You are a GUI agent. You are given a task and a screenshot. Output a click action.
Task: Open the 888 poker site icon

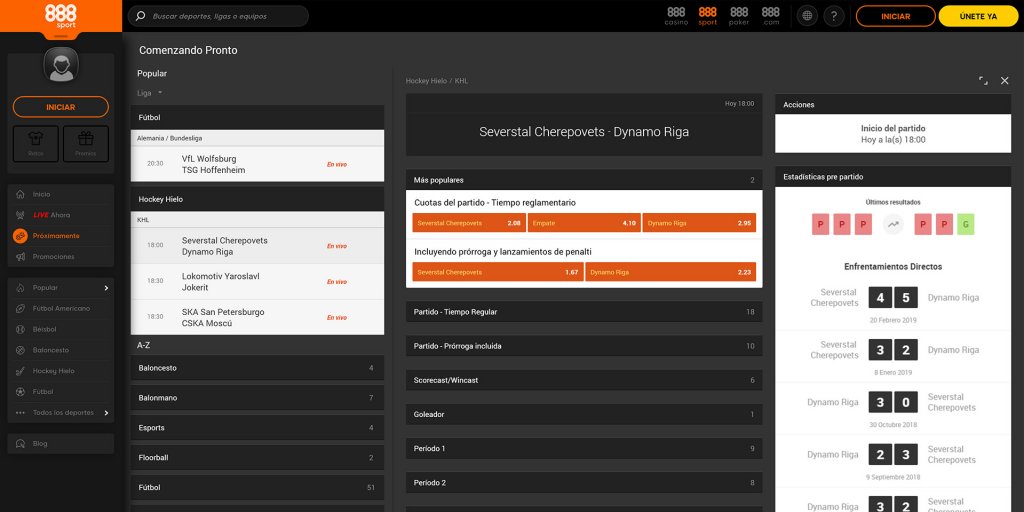pyautogui.click(x=739, y=16)
